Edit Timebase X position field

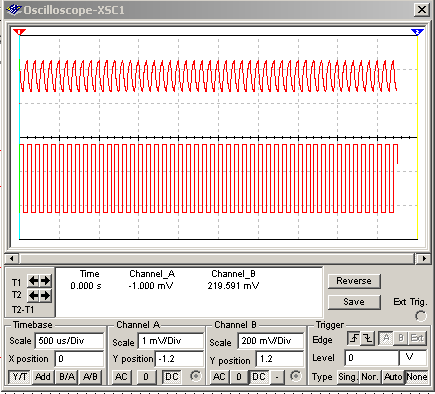coord(80,359)
